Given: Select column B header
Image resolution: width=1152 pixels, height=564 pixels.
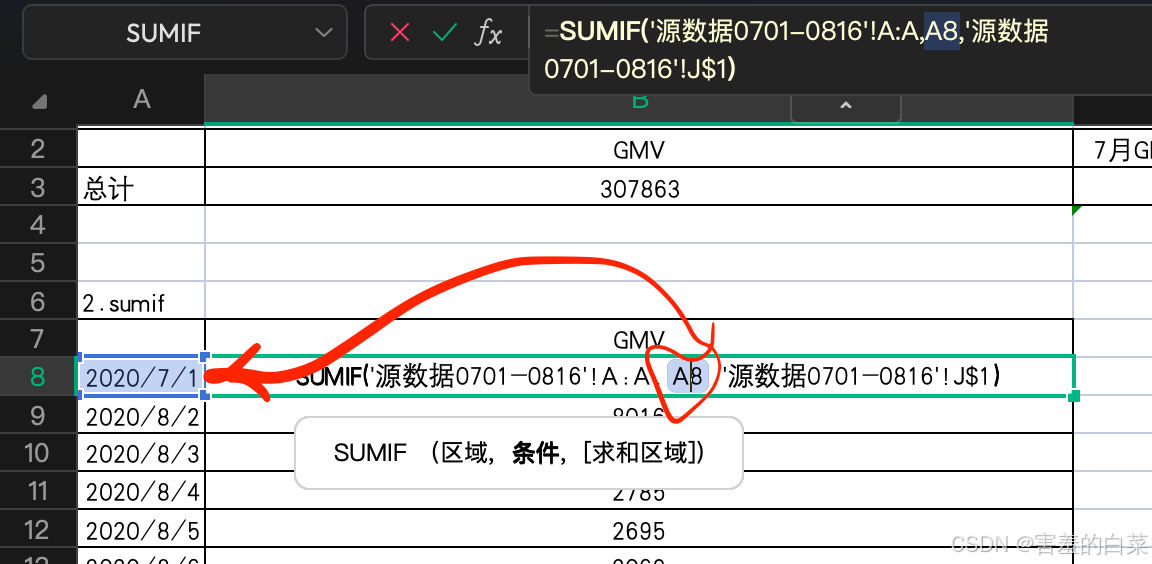Looking at the screenshot, I should (x=639, y=101).
